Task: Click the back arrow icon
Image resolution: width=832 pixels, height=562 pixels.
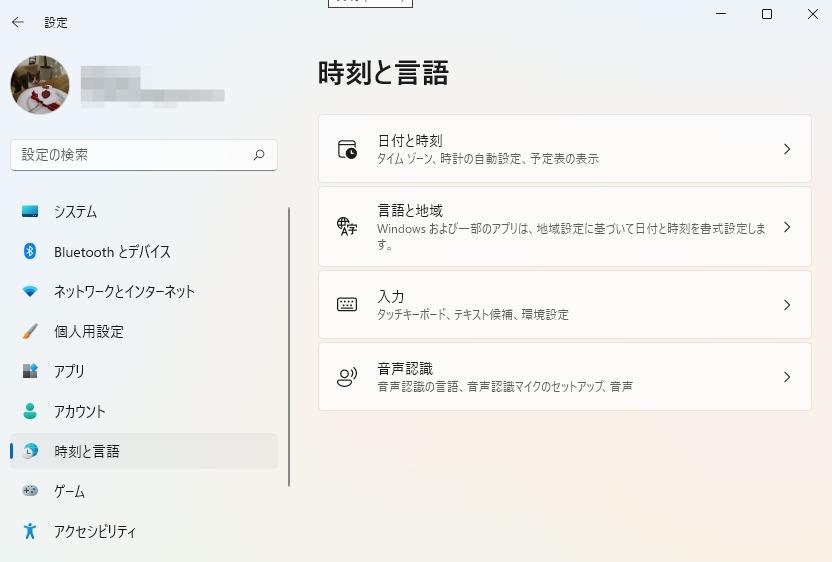Action: 18,22
